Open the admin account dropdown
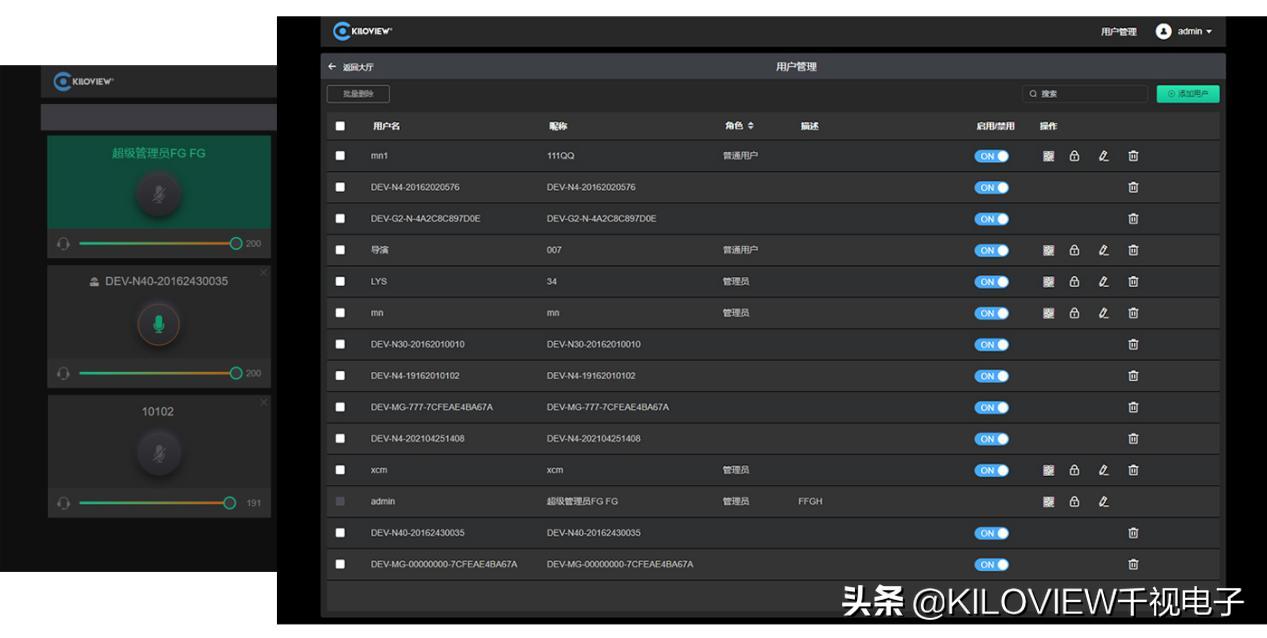 pos(1184,31)
